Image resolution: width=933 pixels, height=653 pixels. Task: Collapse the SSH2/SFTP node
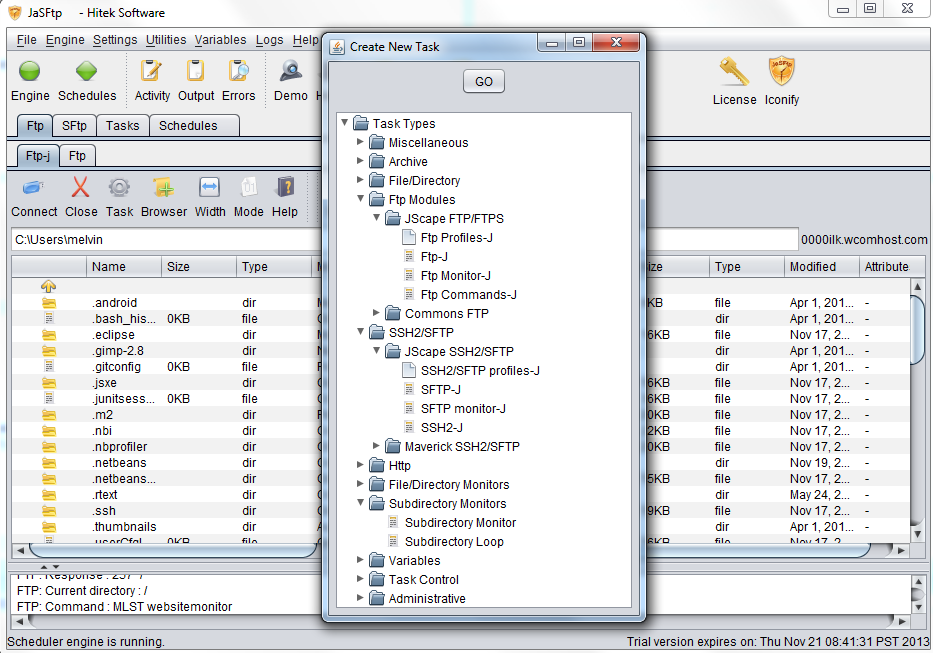361,332
